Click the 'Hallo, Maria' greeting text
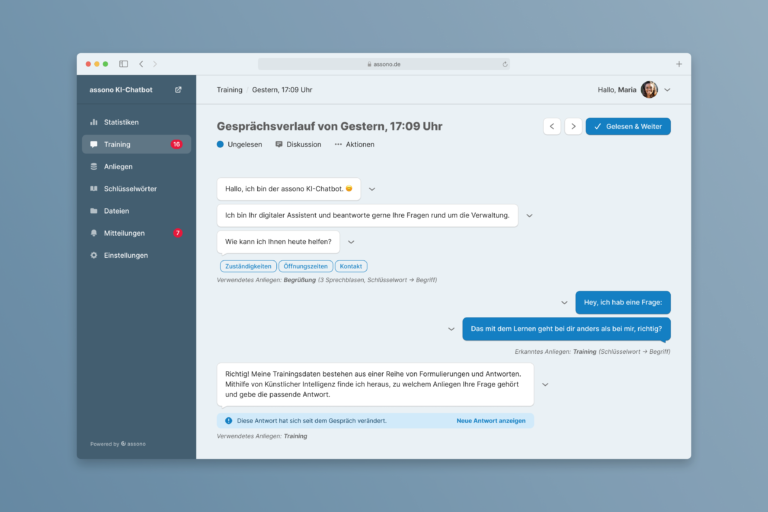Viewport: 768px width, 512px height. [x=617, y=90]
